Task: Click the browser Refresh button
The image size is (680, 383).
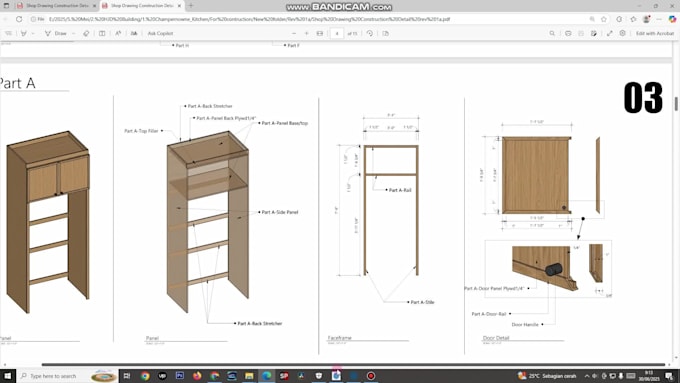Action: click(x=19, y=19)
